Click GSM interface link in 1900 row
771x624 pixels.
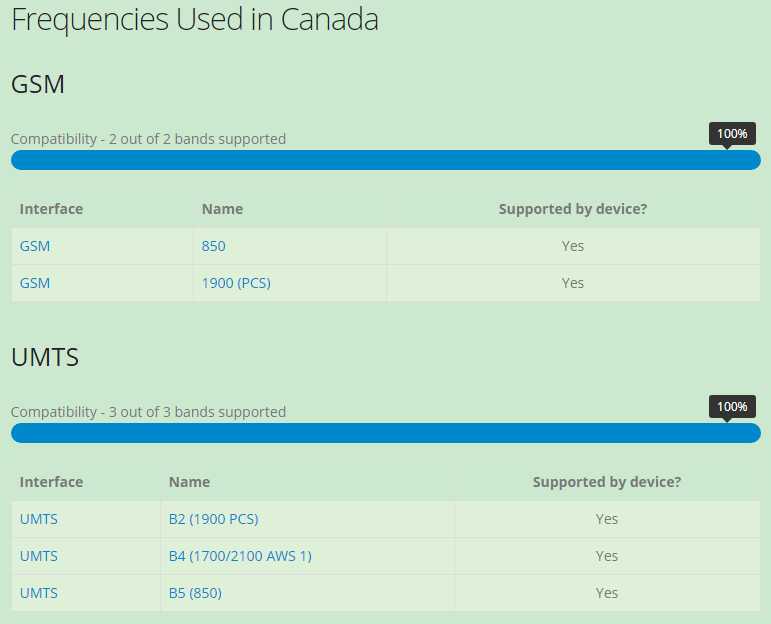35,283
